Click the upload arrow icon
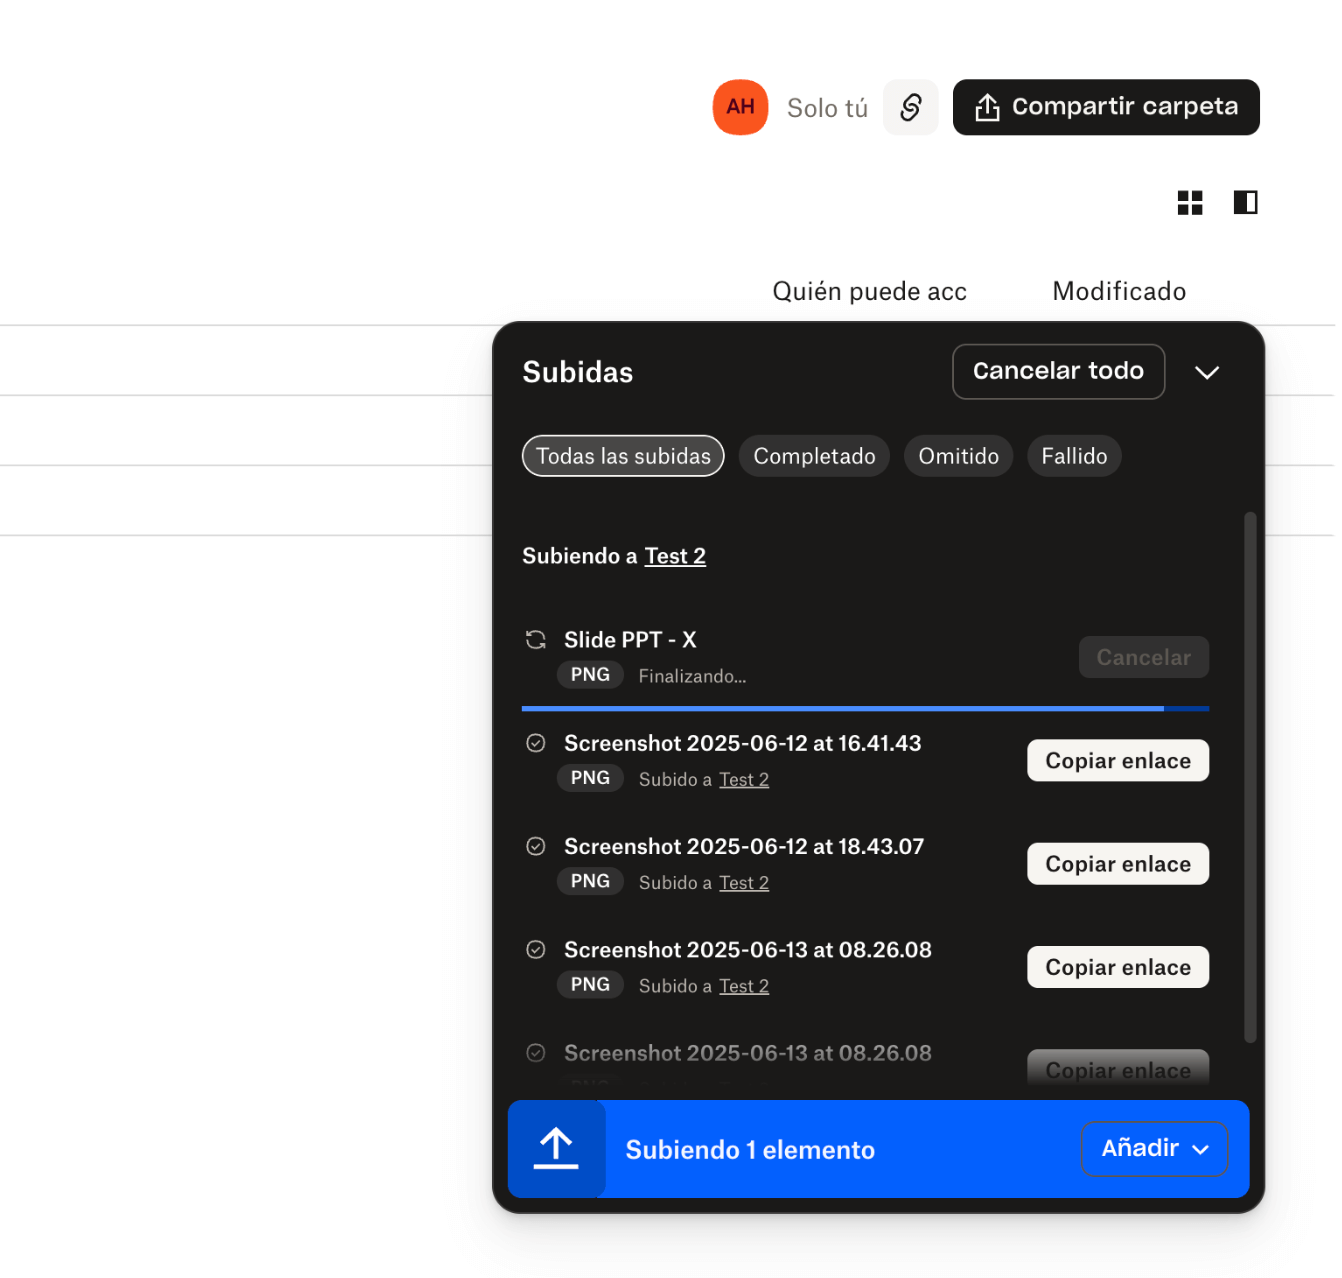1342x1278 pixels. tap(556, 1149)
